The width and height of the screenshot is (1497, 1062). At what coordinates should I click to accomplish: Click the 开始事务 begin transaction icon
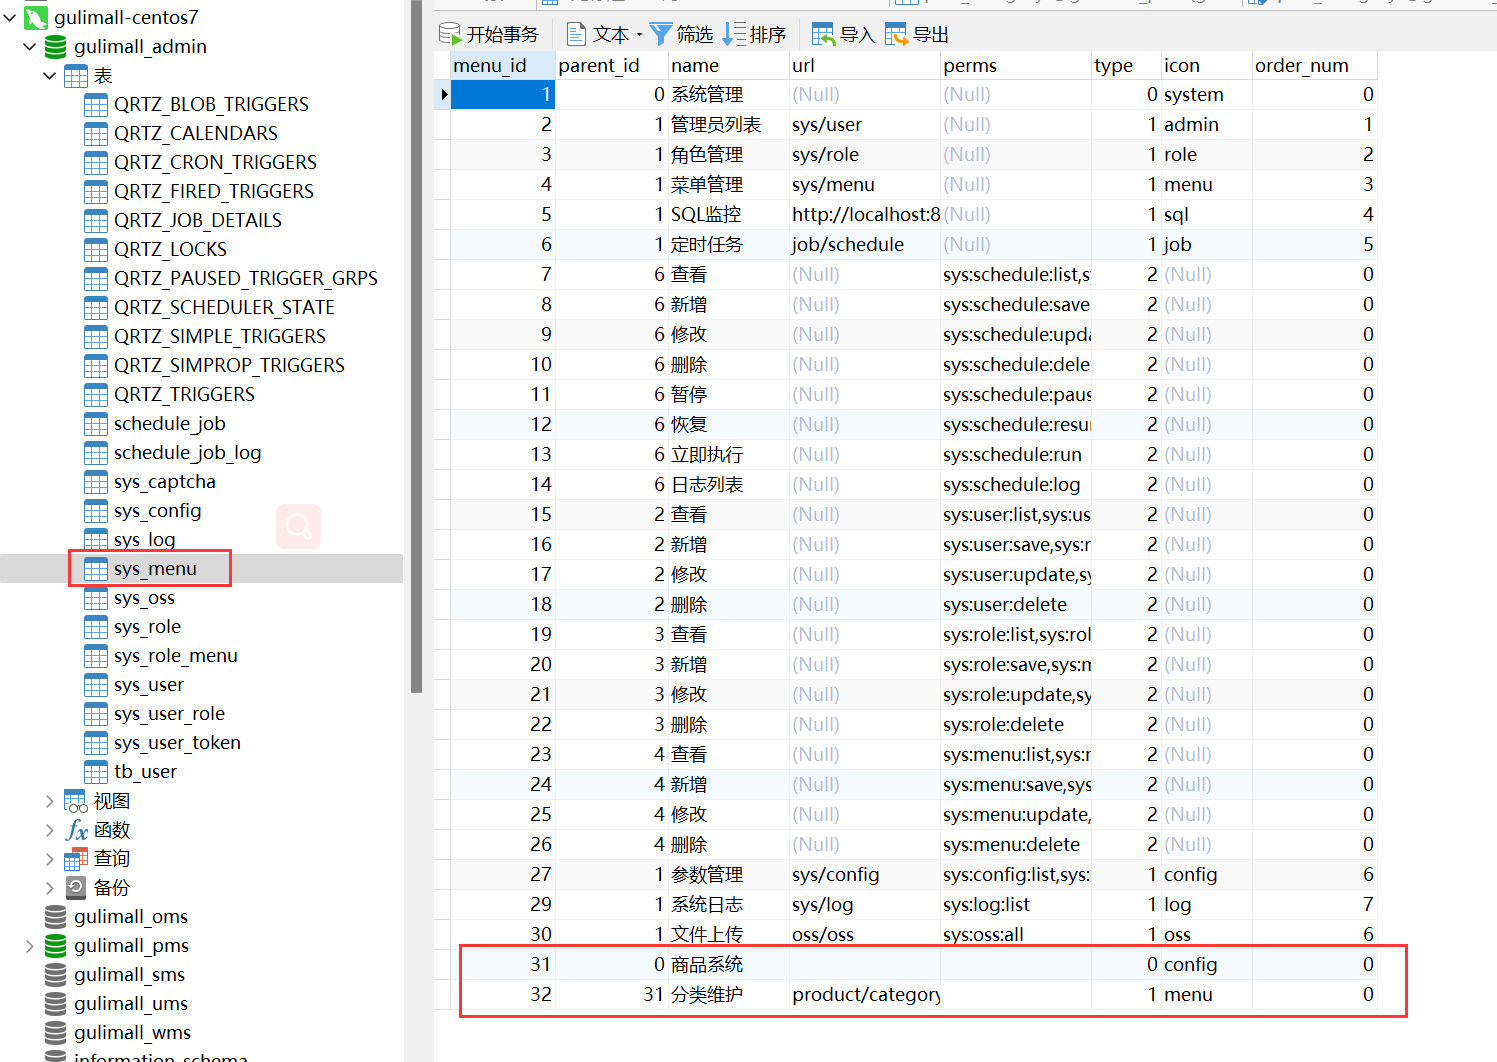pyautogui.click(x=450, y=34)
